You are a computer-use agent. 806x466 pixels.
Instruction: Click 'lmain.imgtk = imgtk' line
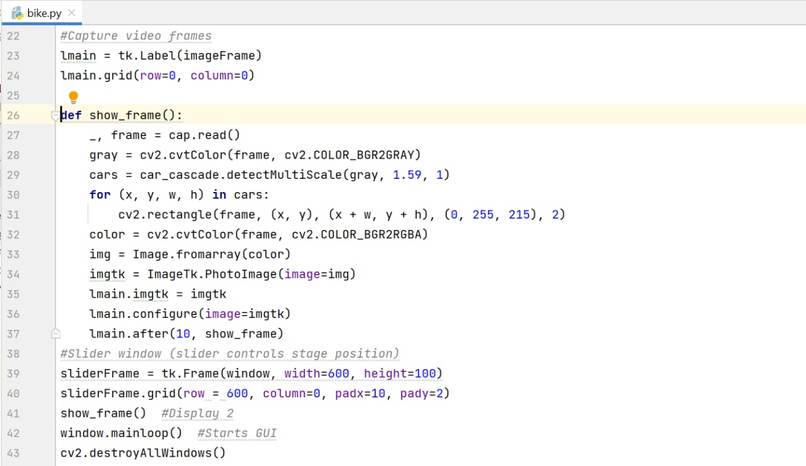point(157,294)
